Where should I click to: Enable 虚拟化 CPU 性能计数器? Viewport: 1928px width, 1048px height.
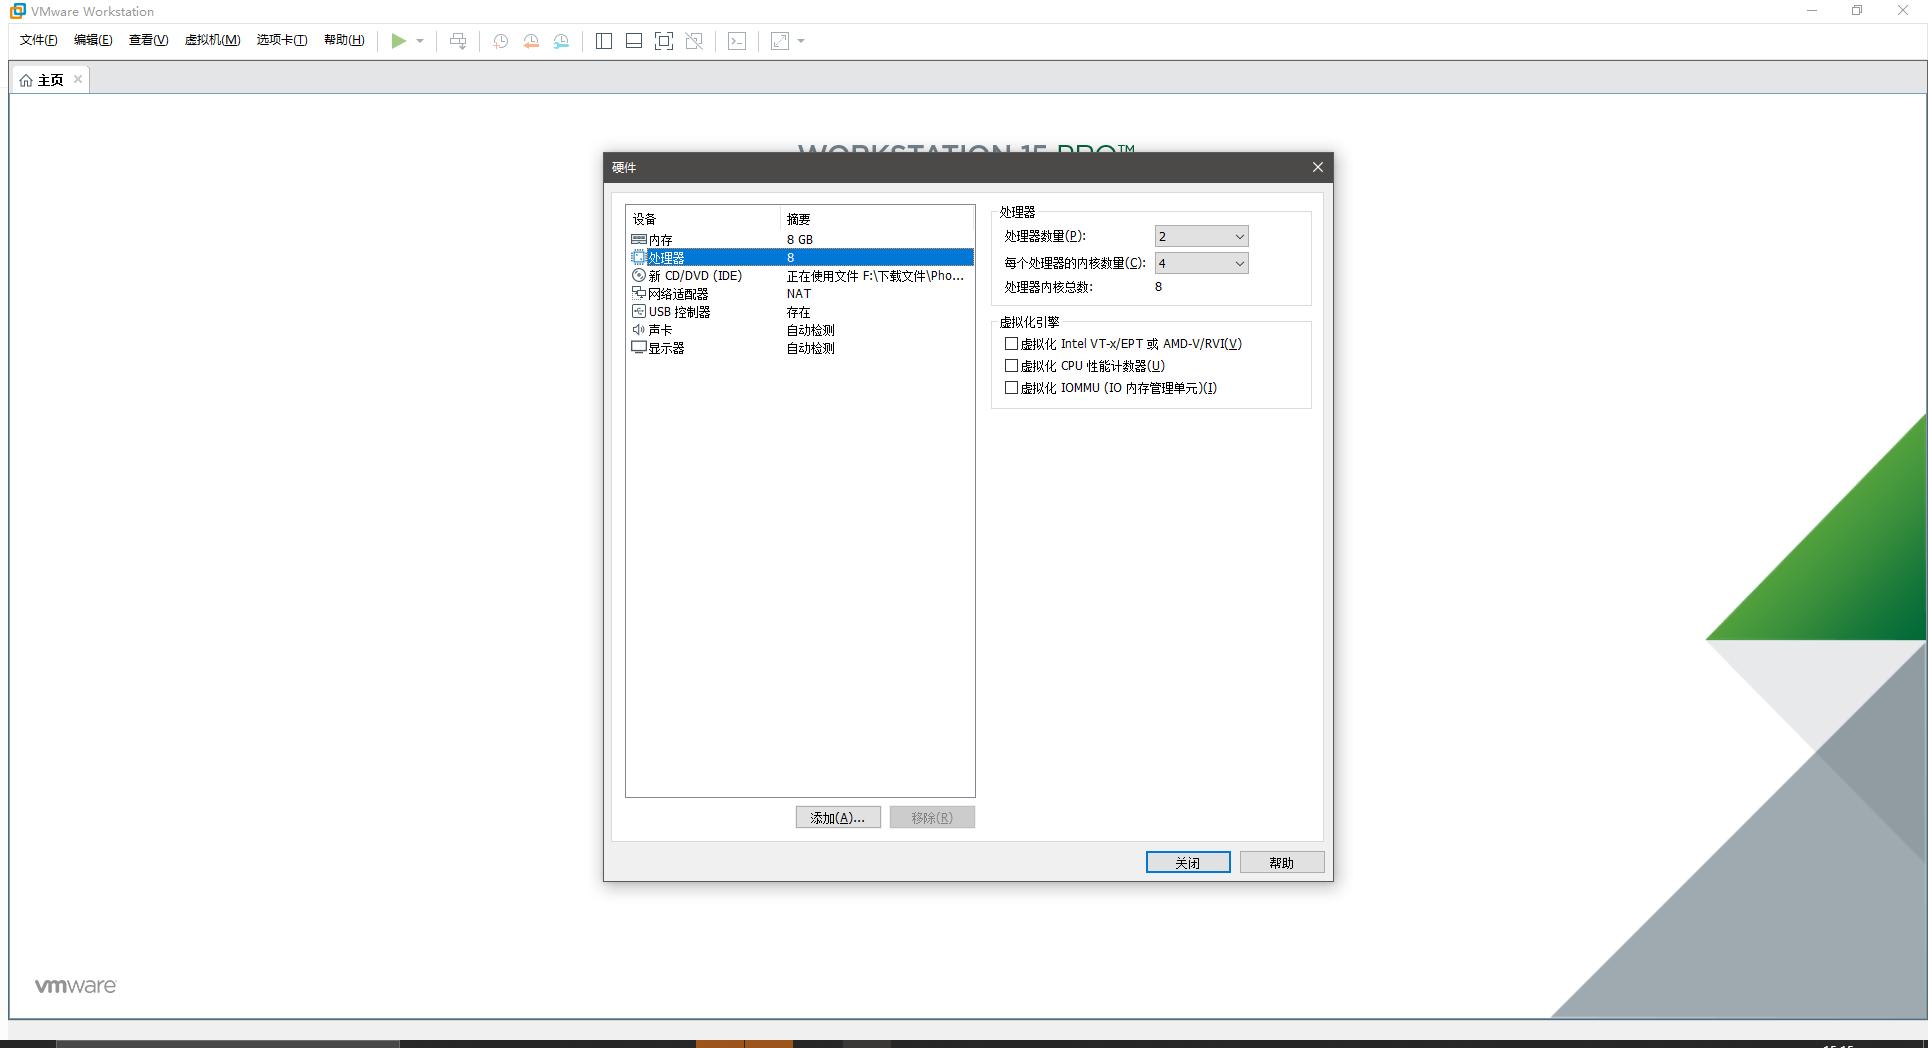click(x=1012, y=365)
